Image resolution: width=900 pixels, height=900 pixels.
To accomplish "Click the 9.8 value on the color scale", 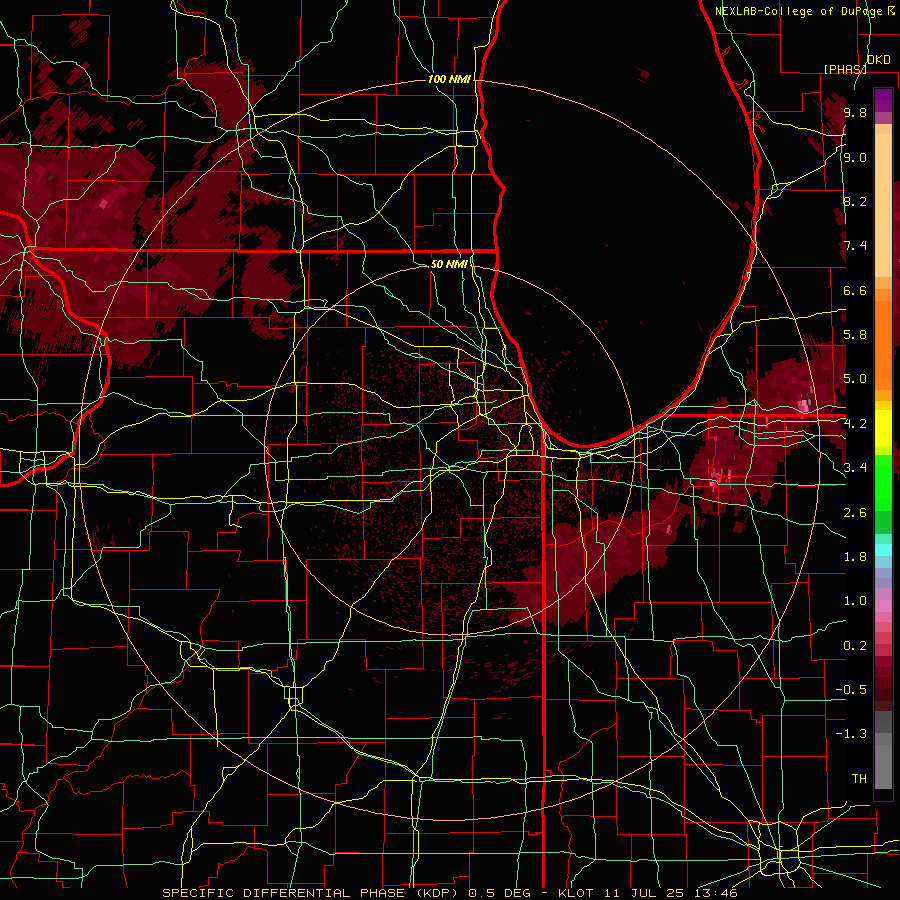I will pos(855,112).
